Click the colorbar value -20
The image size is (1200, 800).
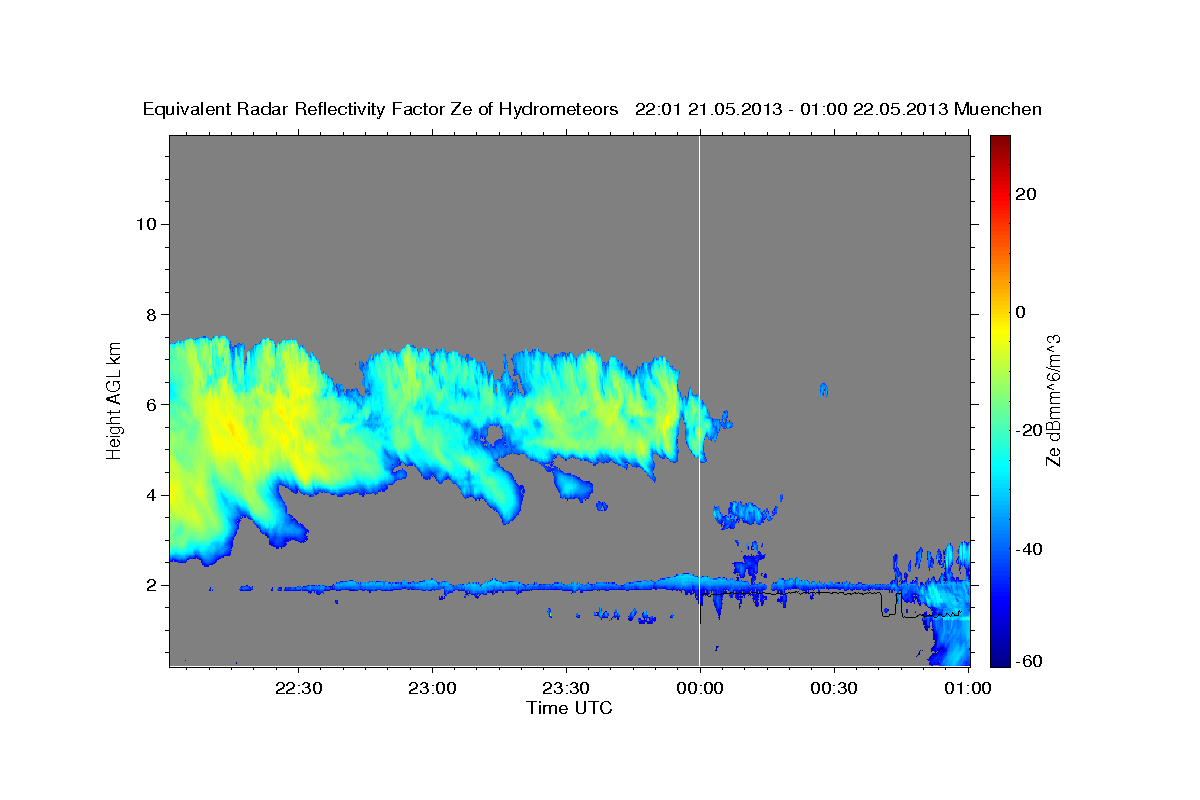tap(1031, 430)
